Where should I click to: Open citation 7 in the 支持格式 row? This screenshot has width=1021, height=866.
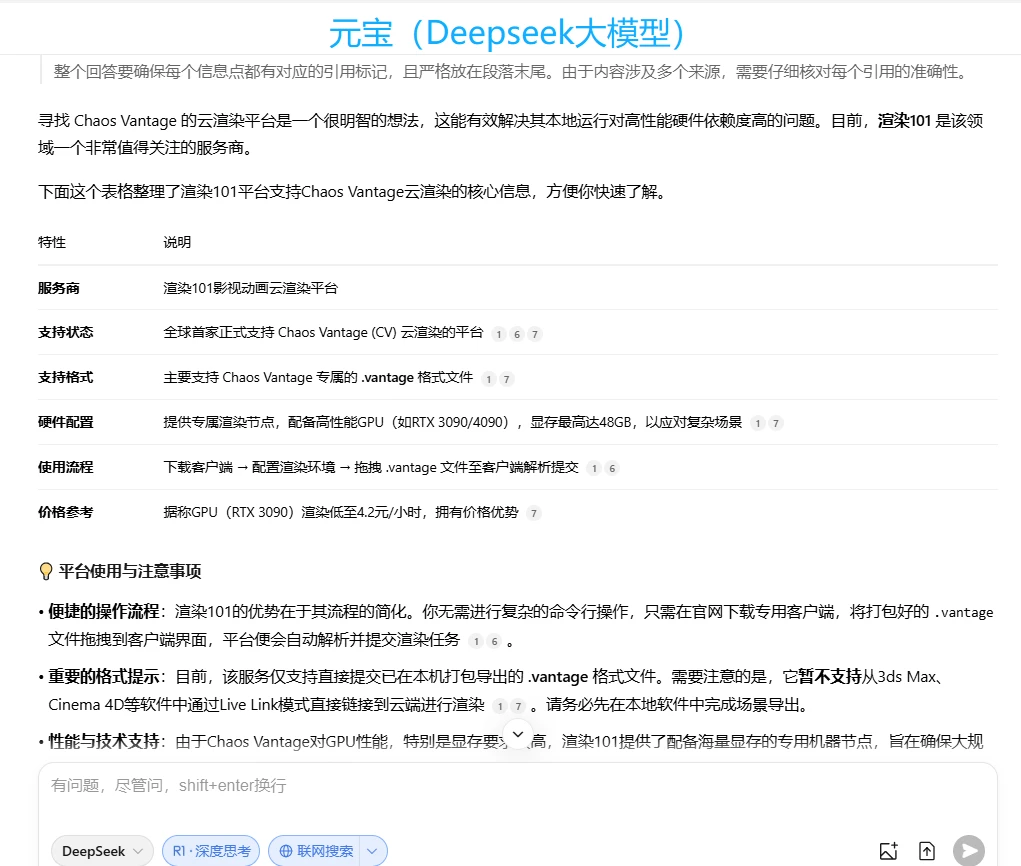507,379
